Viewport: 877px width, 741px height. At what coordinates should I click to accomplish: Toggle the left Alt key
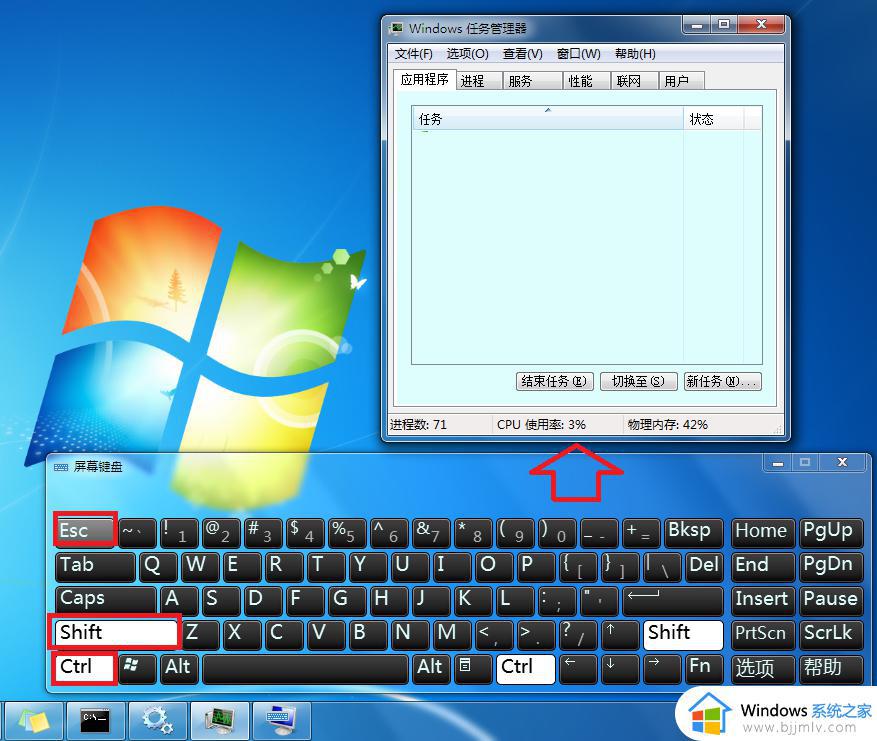(179, 669)
